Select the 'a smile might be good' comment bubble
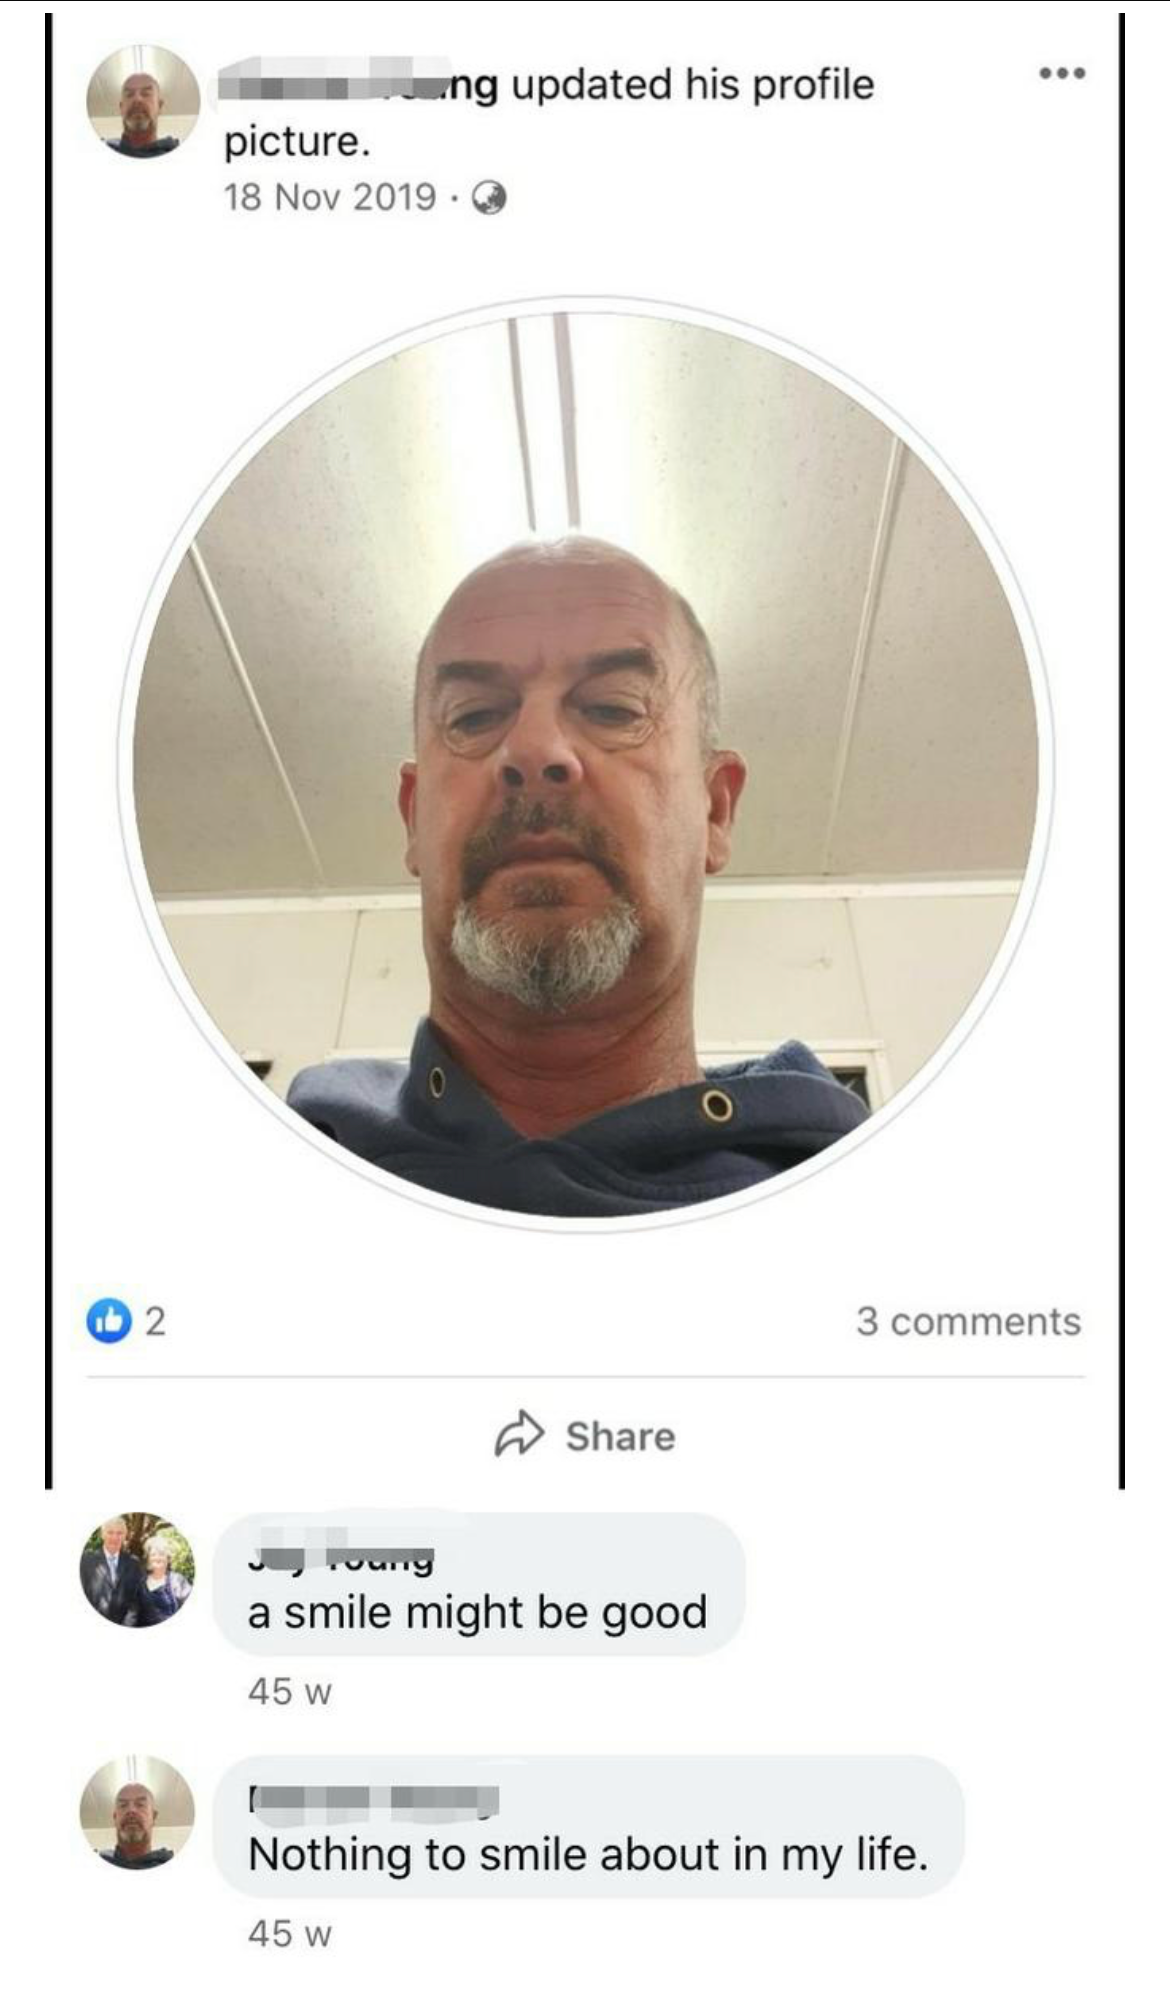This screenshot has width=1170, height=2002. 479,1583
